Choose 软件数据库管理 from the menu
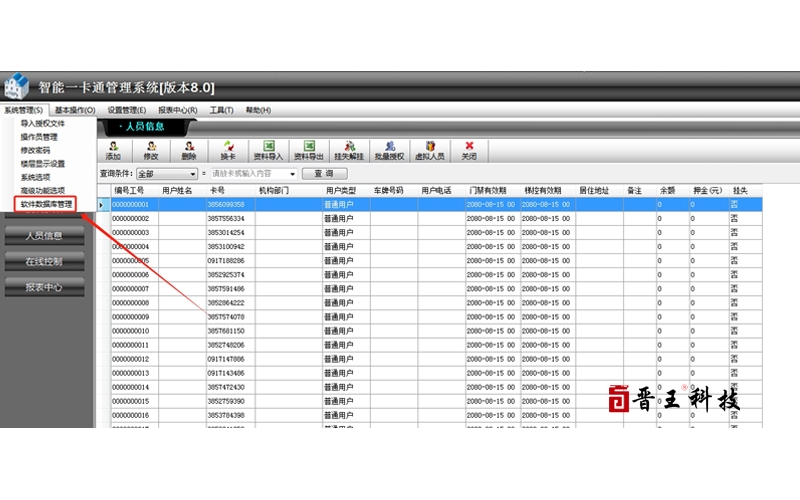This screenshot has height=500, width=800. (x=46, y=204)
